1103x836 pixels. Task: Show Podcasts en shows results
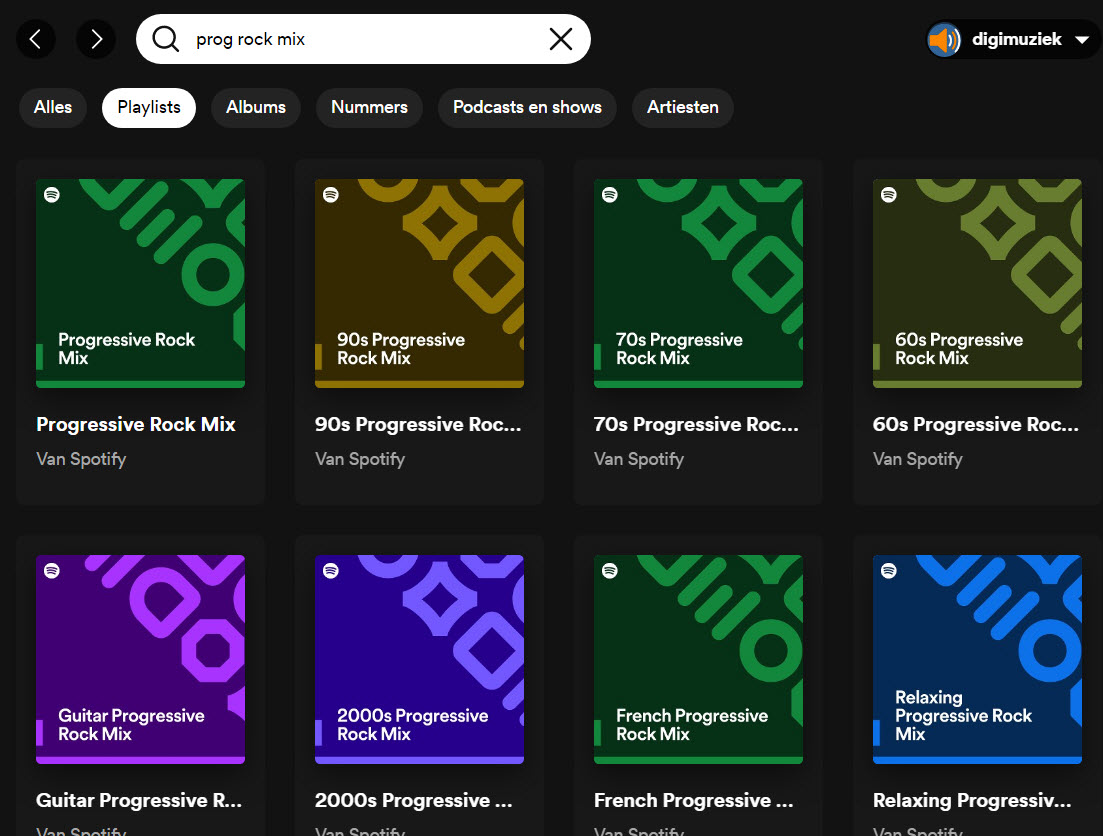coord(527,107)
